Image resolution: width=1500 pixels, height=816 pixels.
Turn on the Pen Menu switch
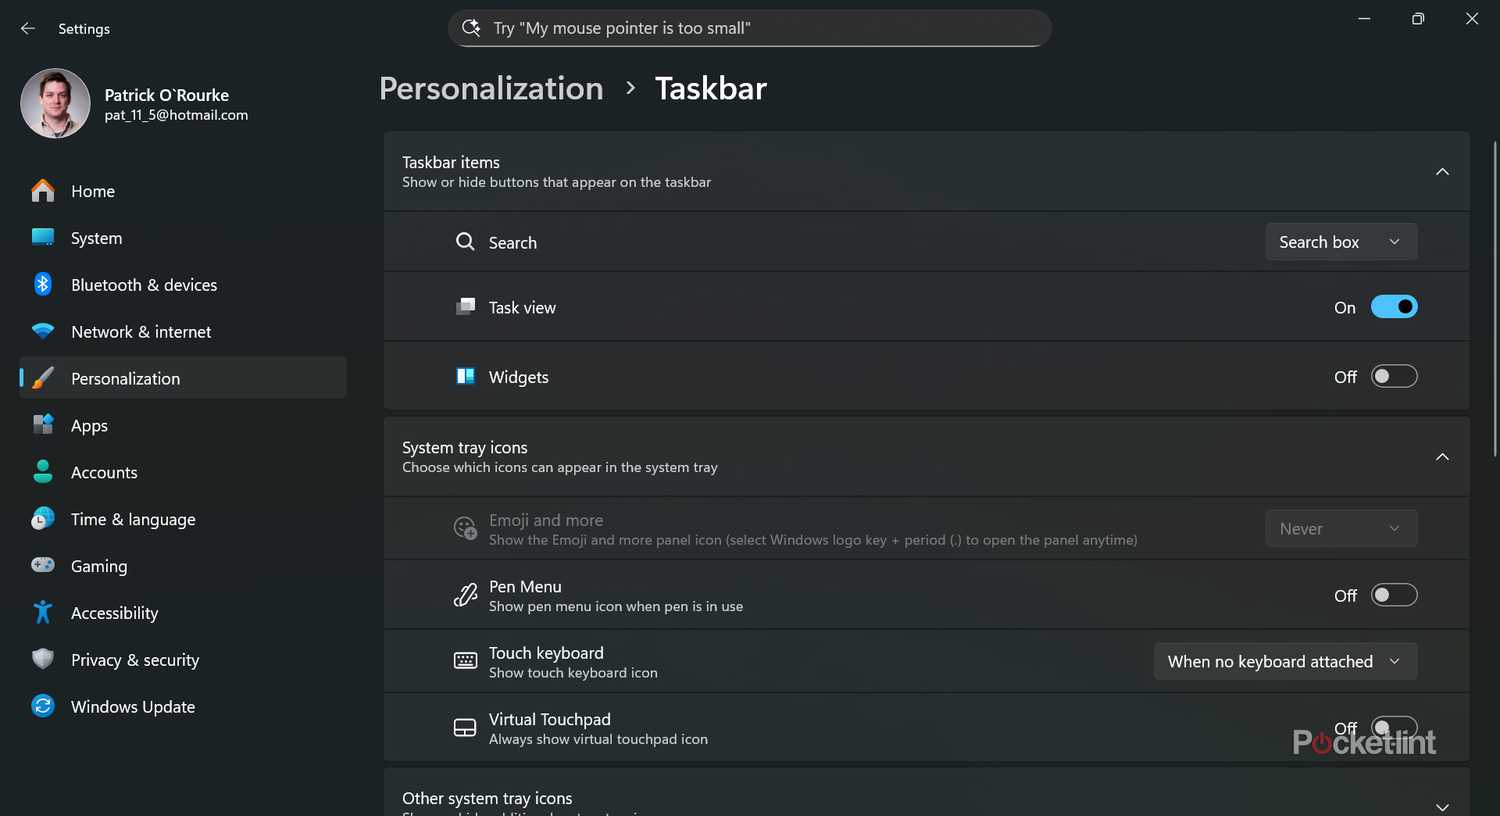pyautogui.click(x=1394, y=594)
